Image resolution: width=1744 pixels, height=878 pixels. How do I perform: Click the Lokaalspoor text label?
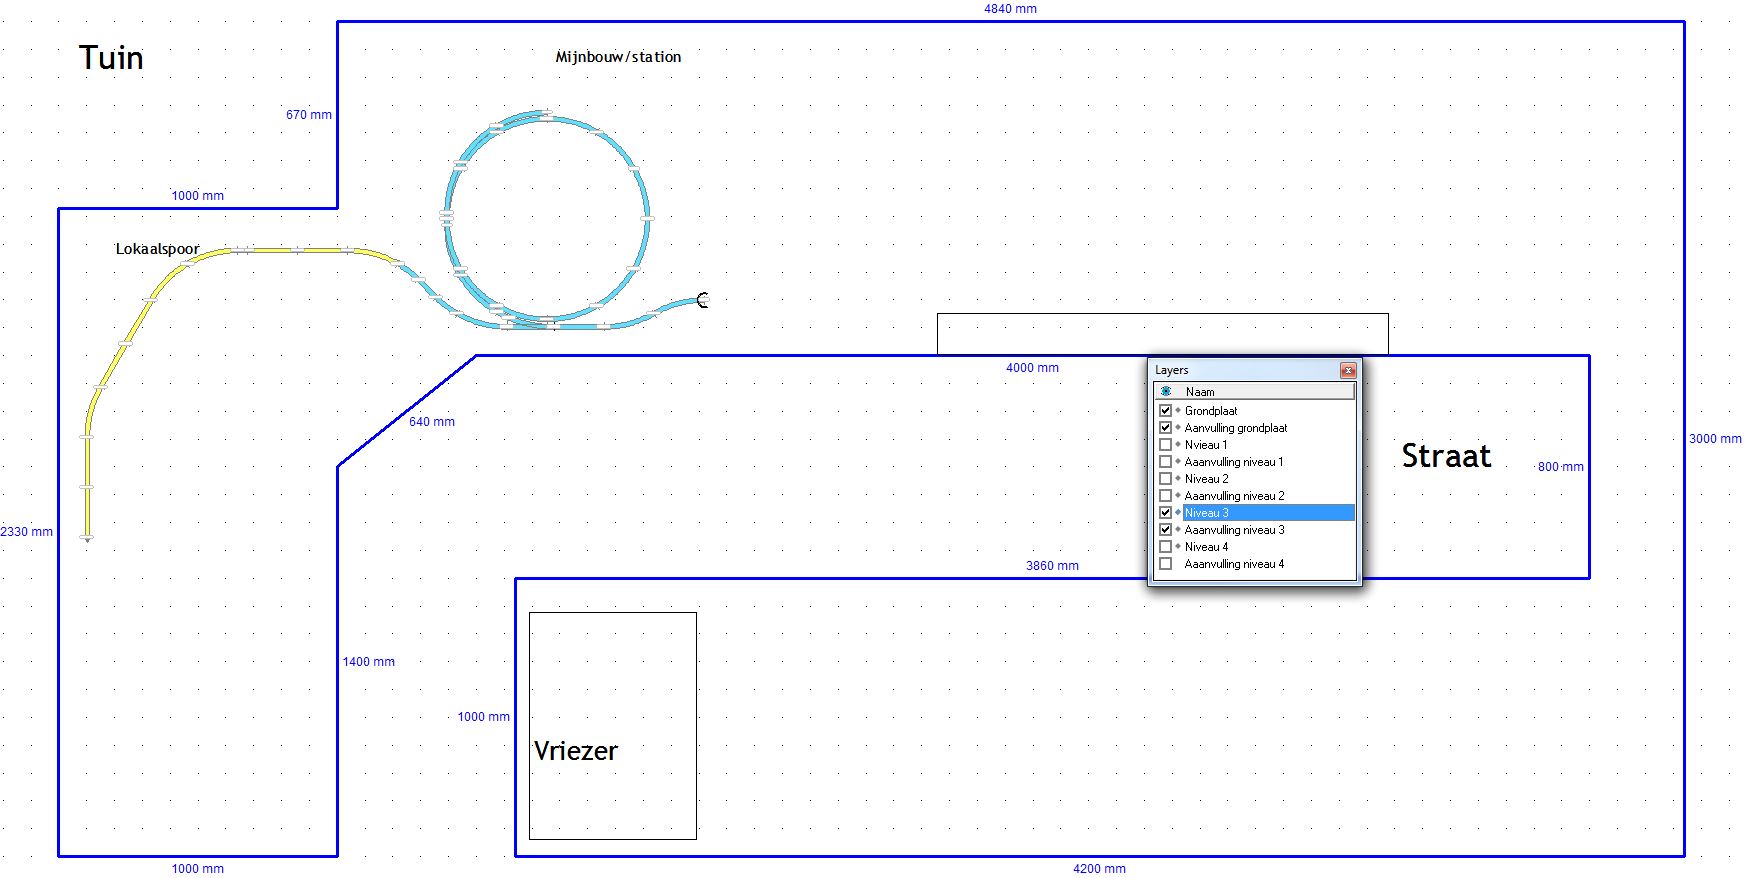click(x=157, y=249)
